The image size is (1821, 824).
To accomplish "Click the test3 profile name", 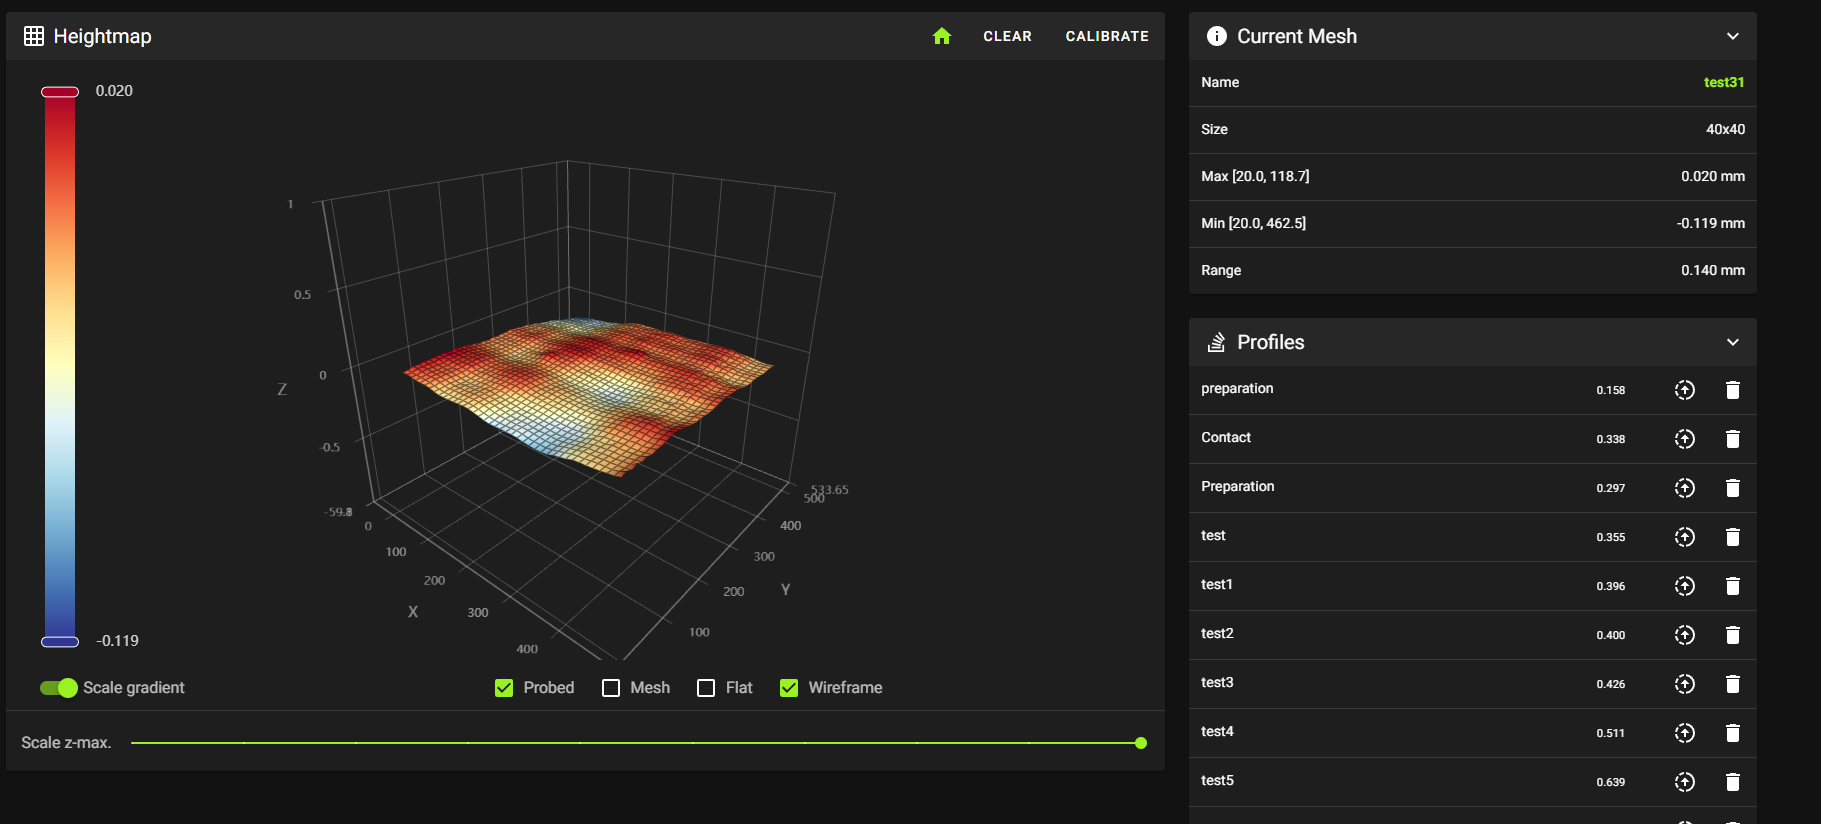I will (1217, 682).
